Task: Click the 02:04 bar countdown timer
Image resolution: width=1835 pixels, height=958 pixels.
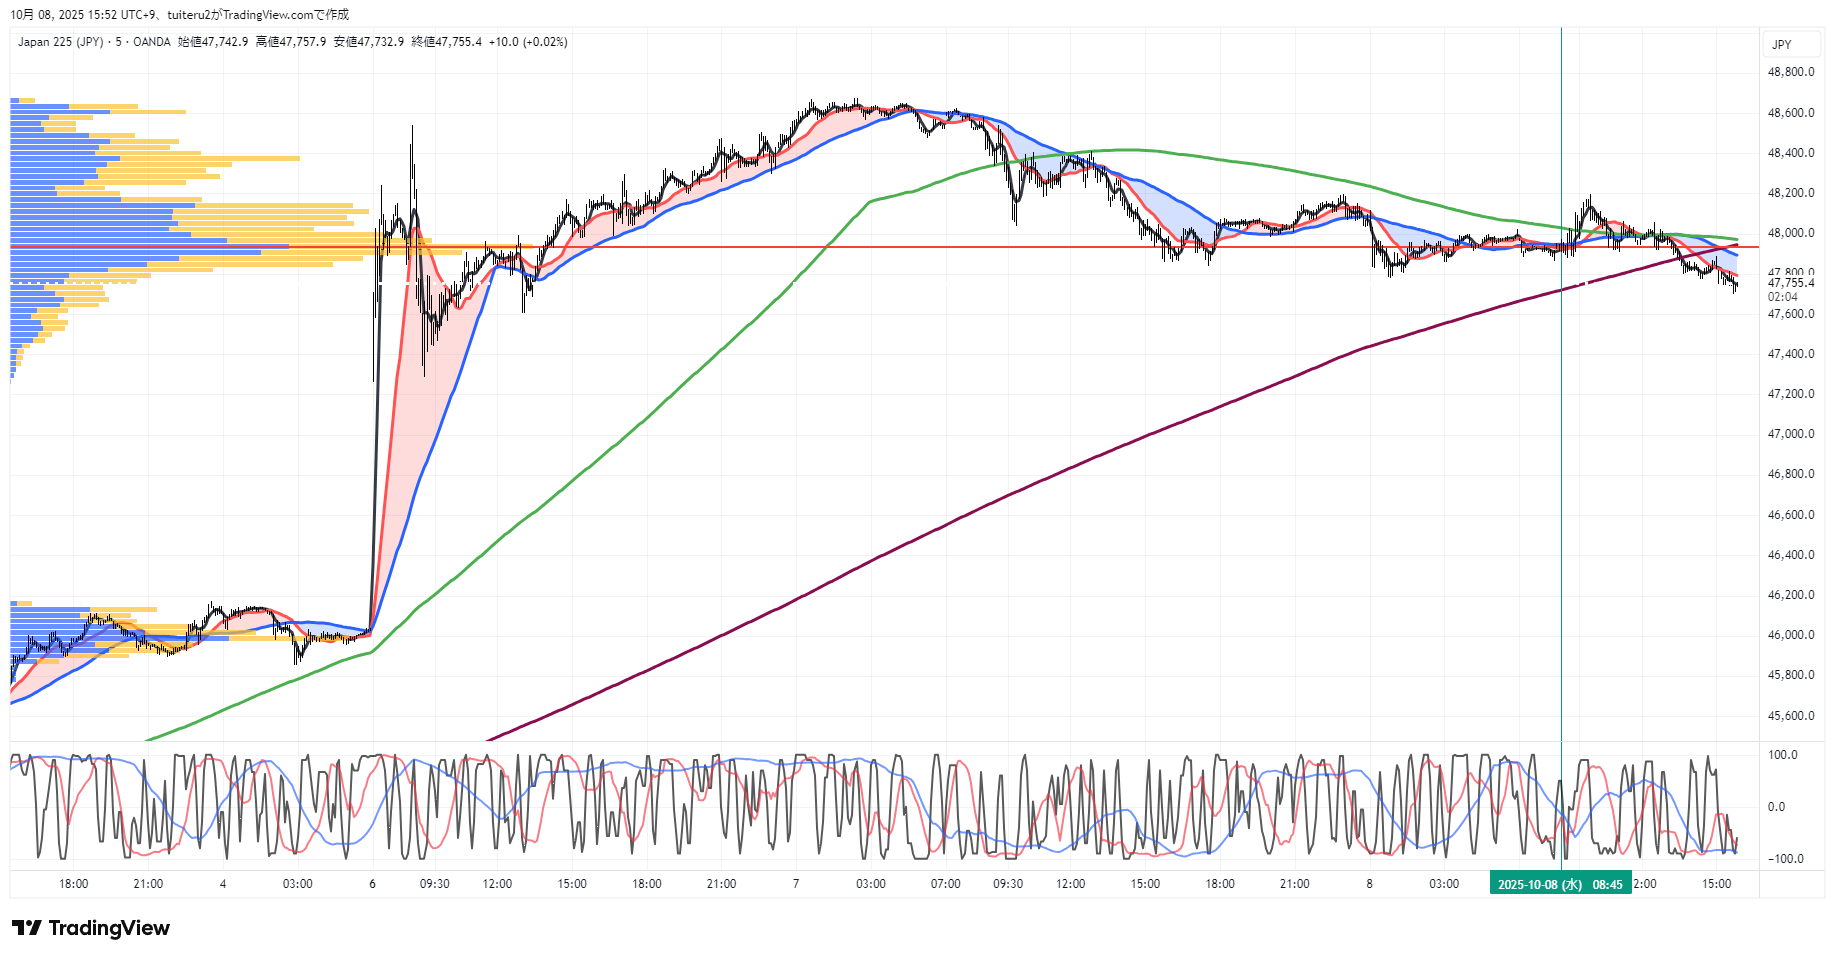Action: [x=1782, y=297]
